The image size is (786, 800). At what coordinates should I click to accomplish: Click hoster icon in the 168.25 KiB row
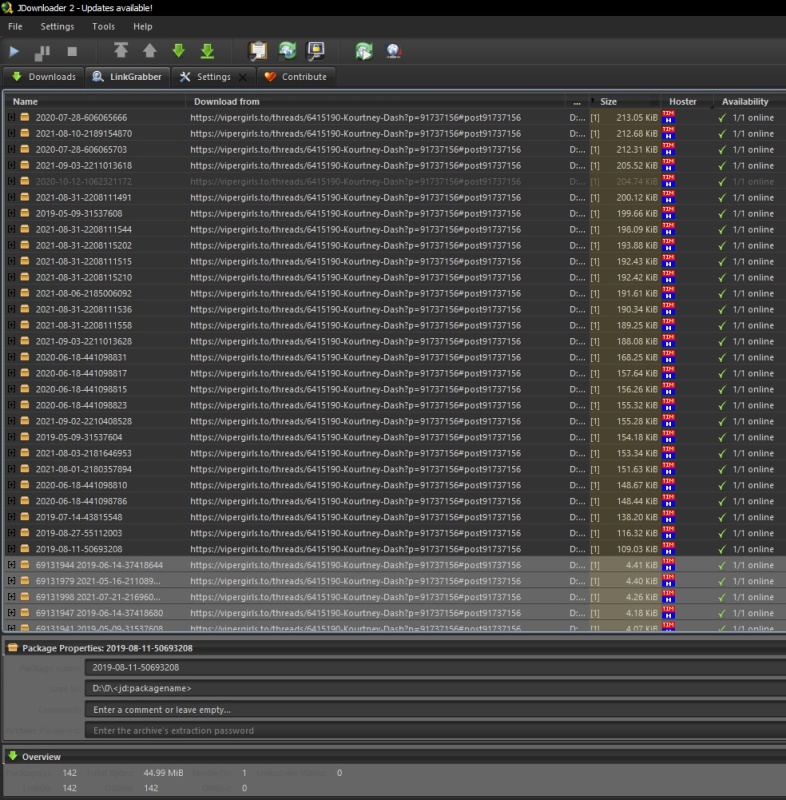pyautogui.click(x=668, y=357)
